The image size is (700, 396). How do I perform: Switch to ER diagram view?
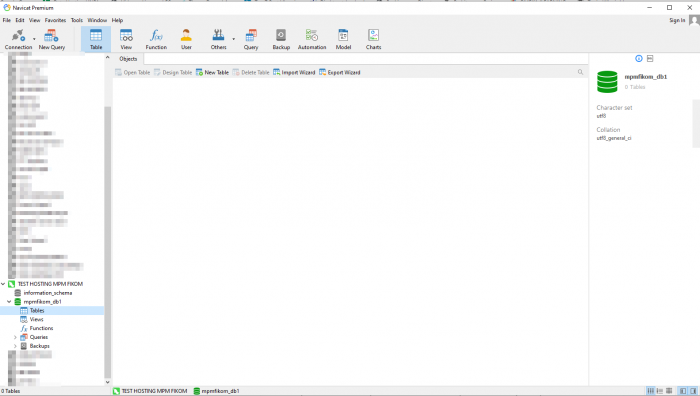(x=669, y=391)
